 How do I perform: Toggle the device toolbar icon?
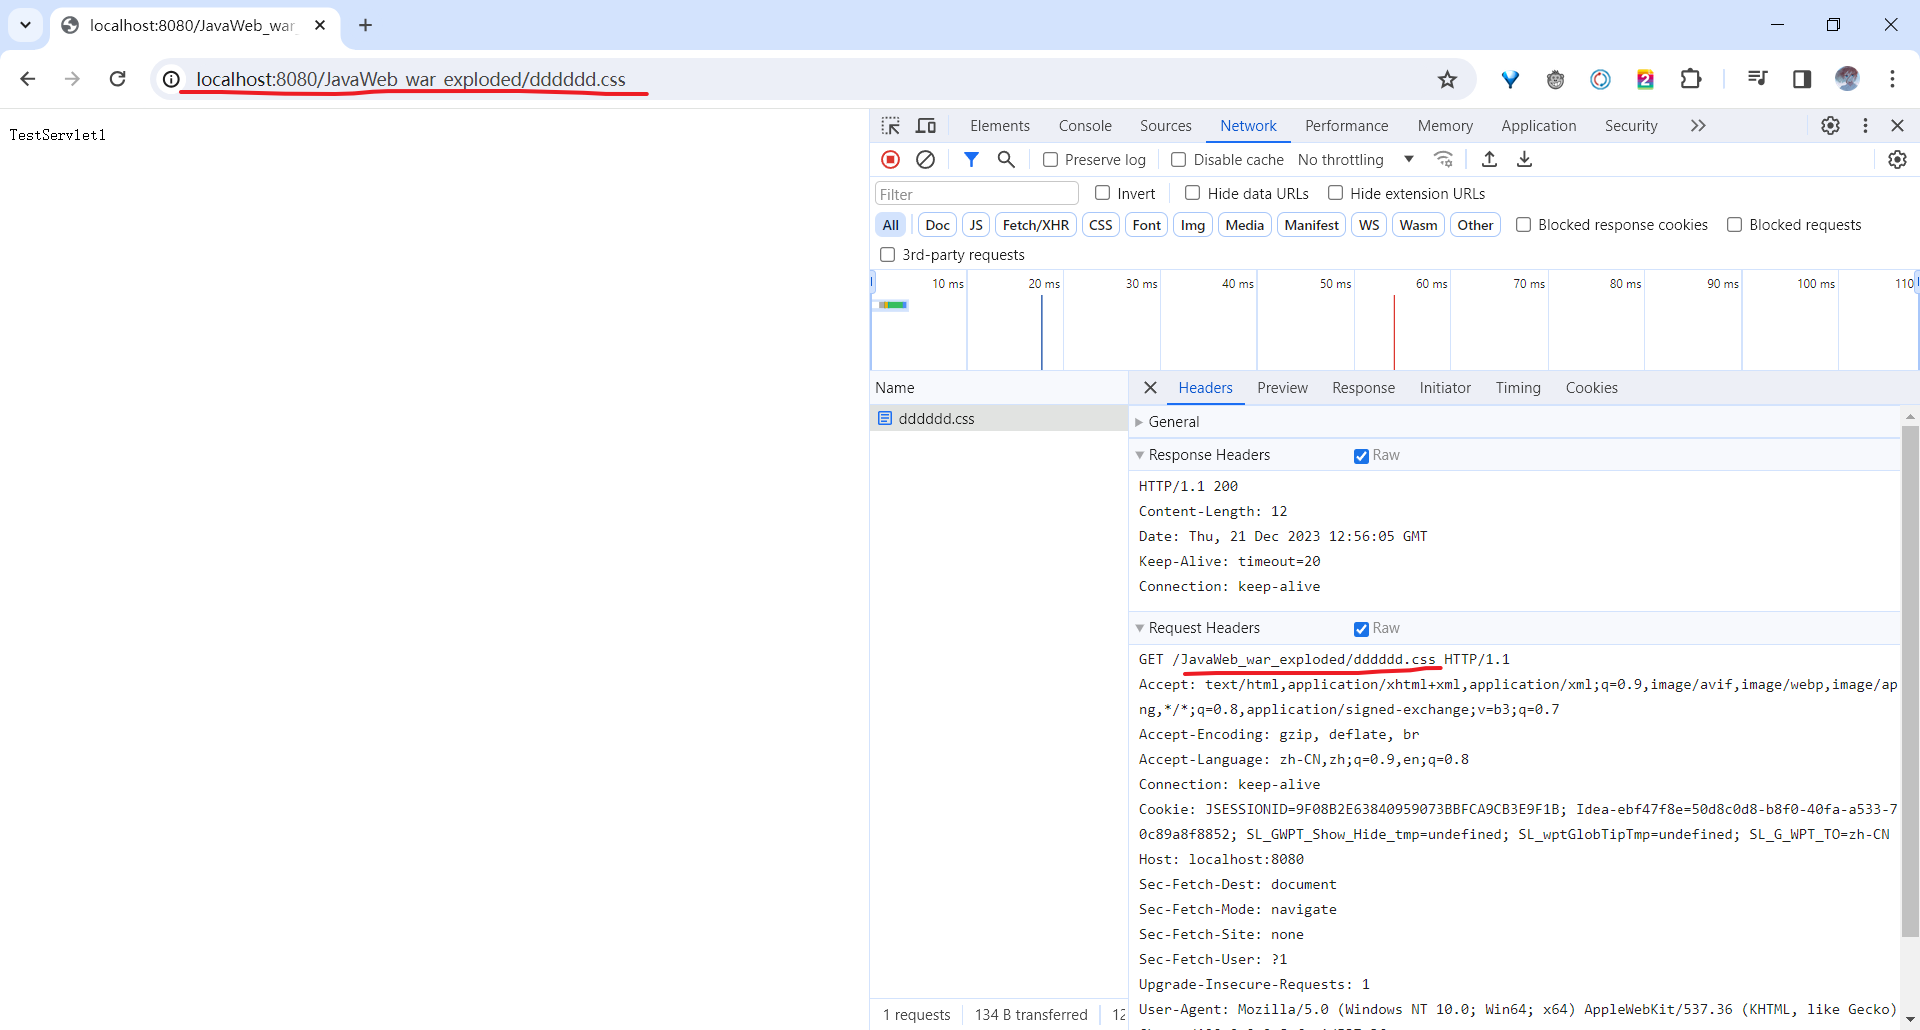pyautogui.click(x=926, y=126)
